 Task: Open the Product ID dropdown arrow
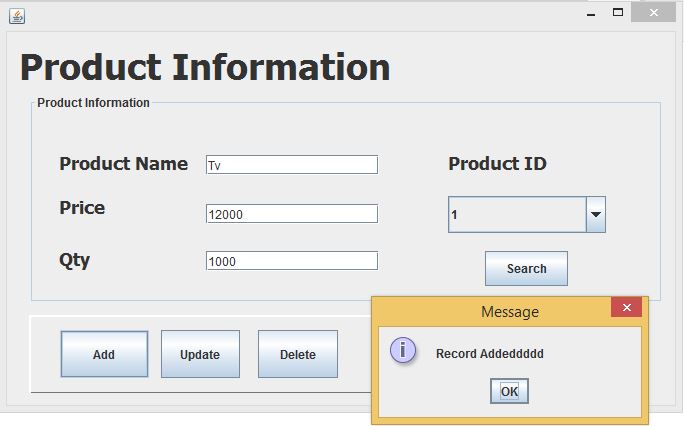point(596,214)
